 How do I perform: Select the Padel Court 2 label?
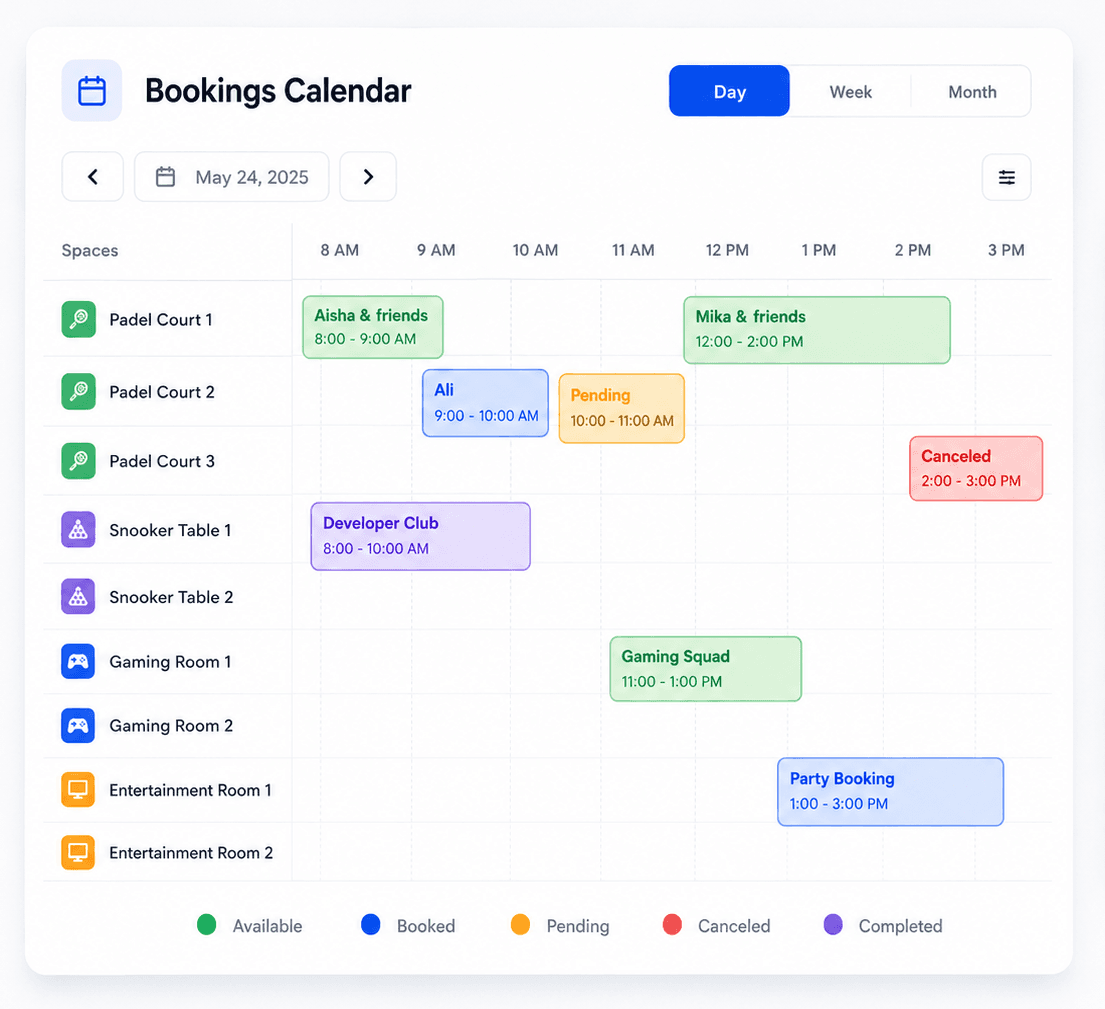pos(162,392)
